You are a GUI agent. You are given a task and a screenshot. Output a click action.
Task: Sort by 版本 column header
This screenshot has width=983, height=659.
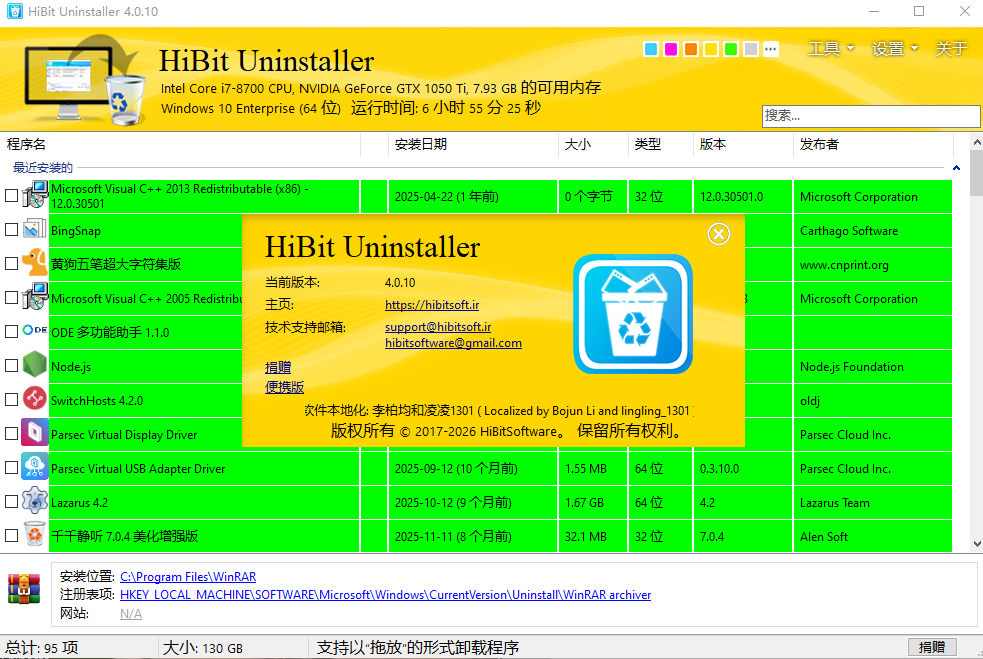(744, 144)
